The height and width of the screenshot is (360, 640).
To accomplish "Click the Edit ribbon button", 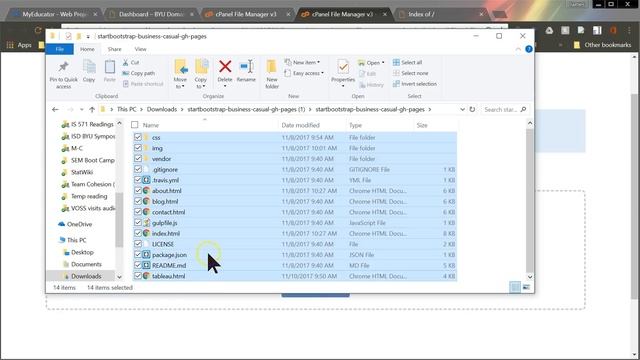I will click(367, 73).
